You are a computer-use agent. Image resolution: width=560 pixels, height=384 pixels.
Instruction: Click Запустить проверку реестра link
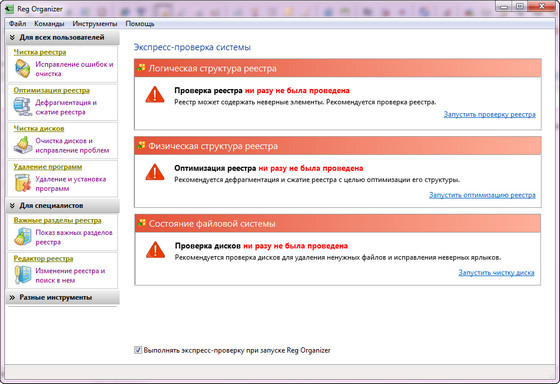point(490,114)
